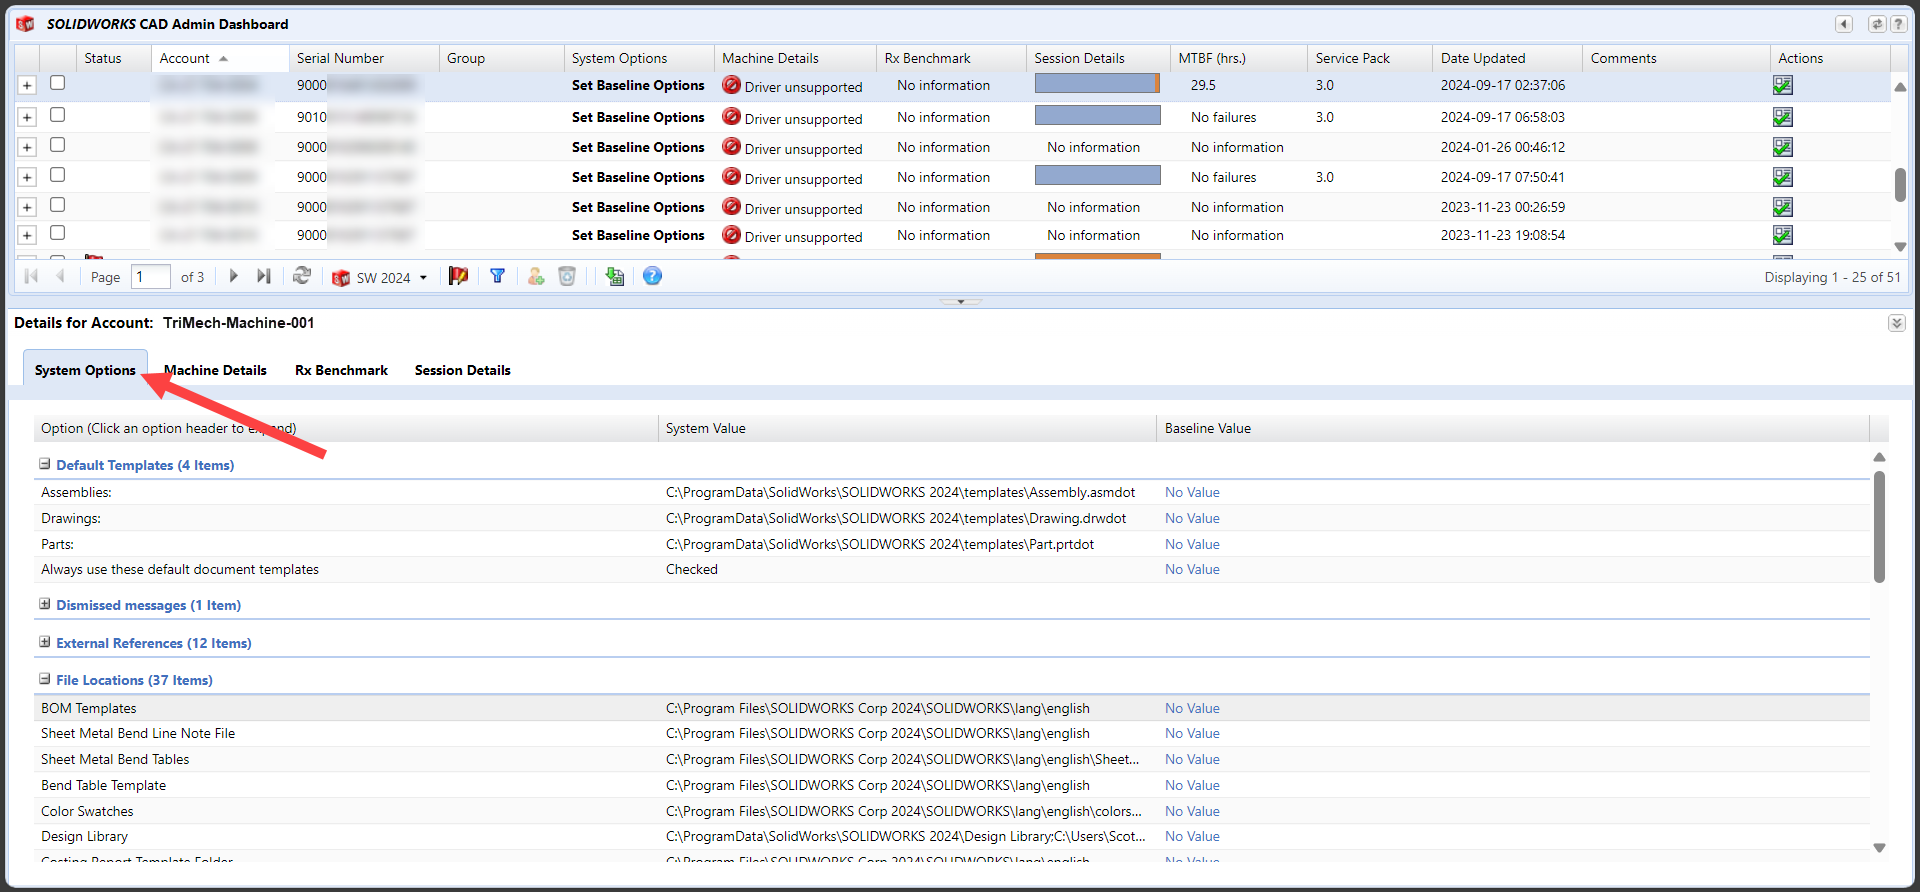Click the page number input field

(x=150, y=277)
